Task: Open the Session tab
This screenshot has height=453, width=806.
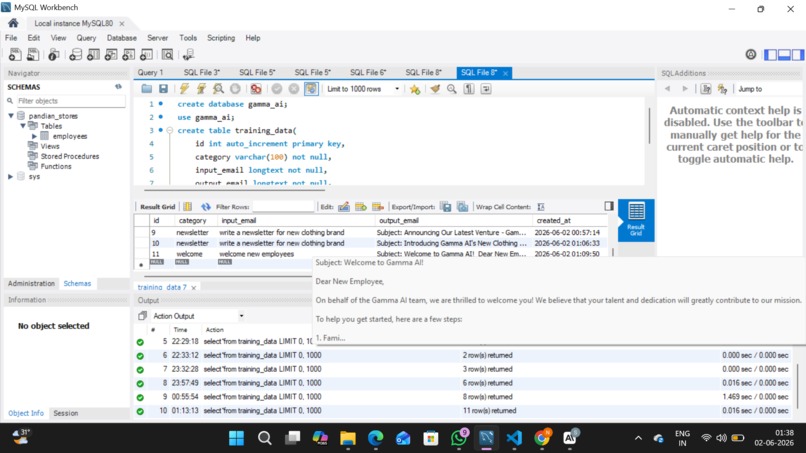Action: 66,413
